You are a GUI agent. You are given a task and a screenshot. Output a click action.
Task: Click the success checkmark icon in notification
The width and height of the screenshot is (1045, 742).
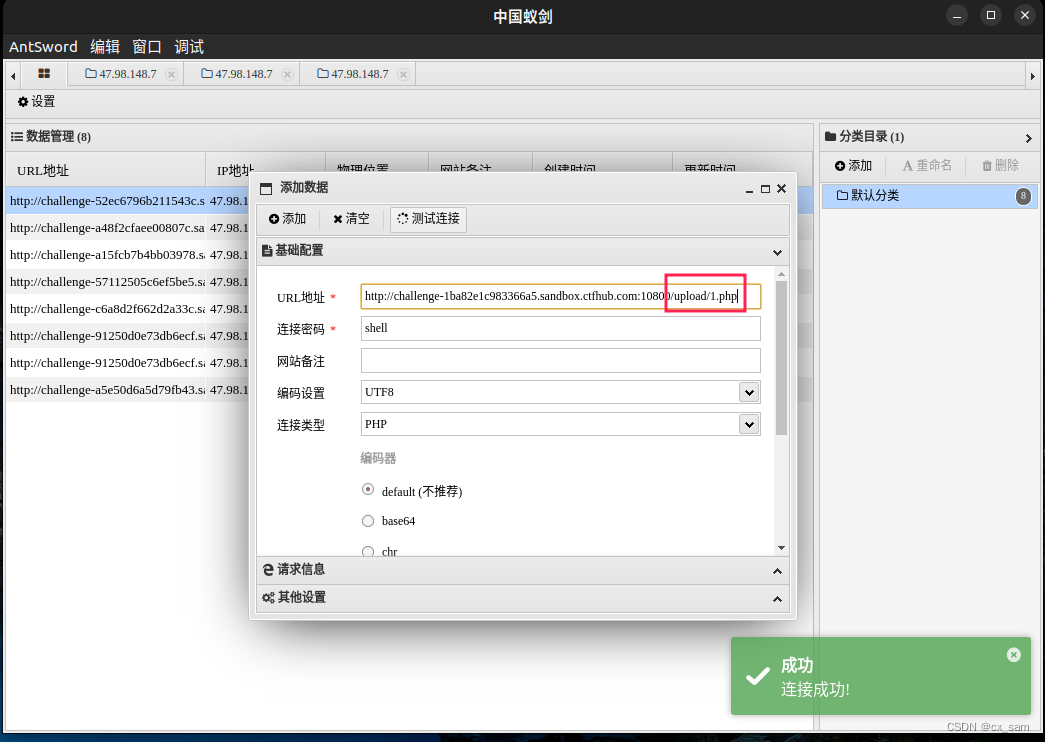[757, 677]
